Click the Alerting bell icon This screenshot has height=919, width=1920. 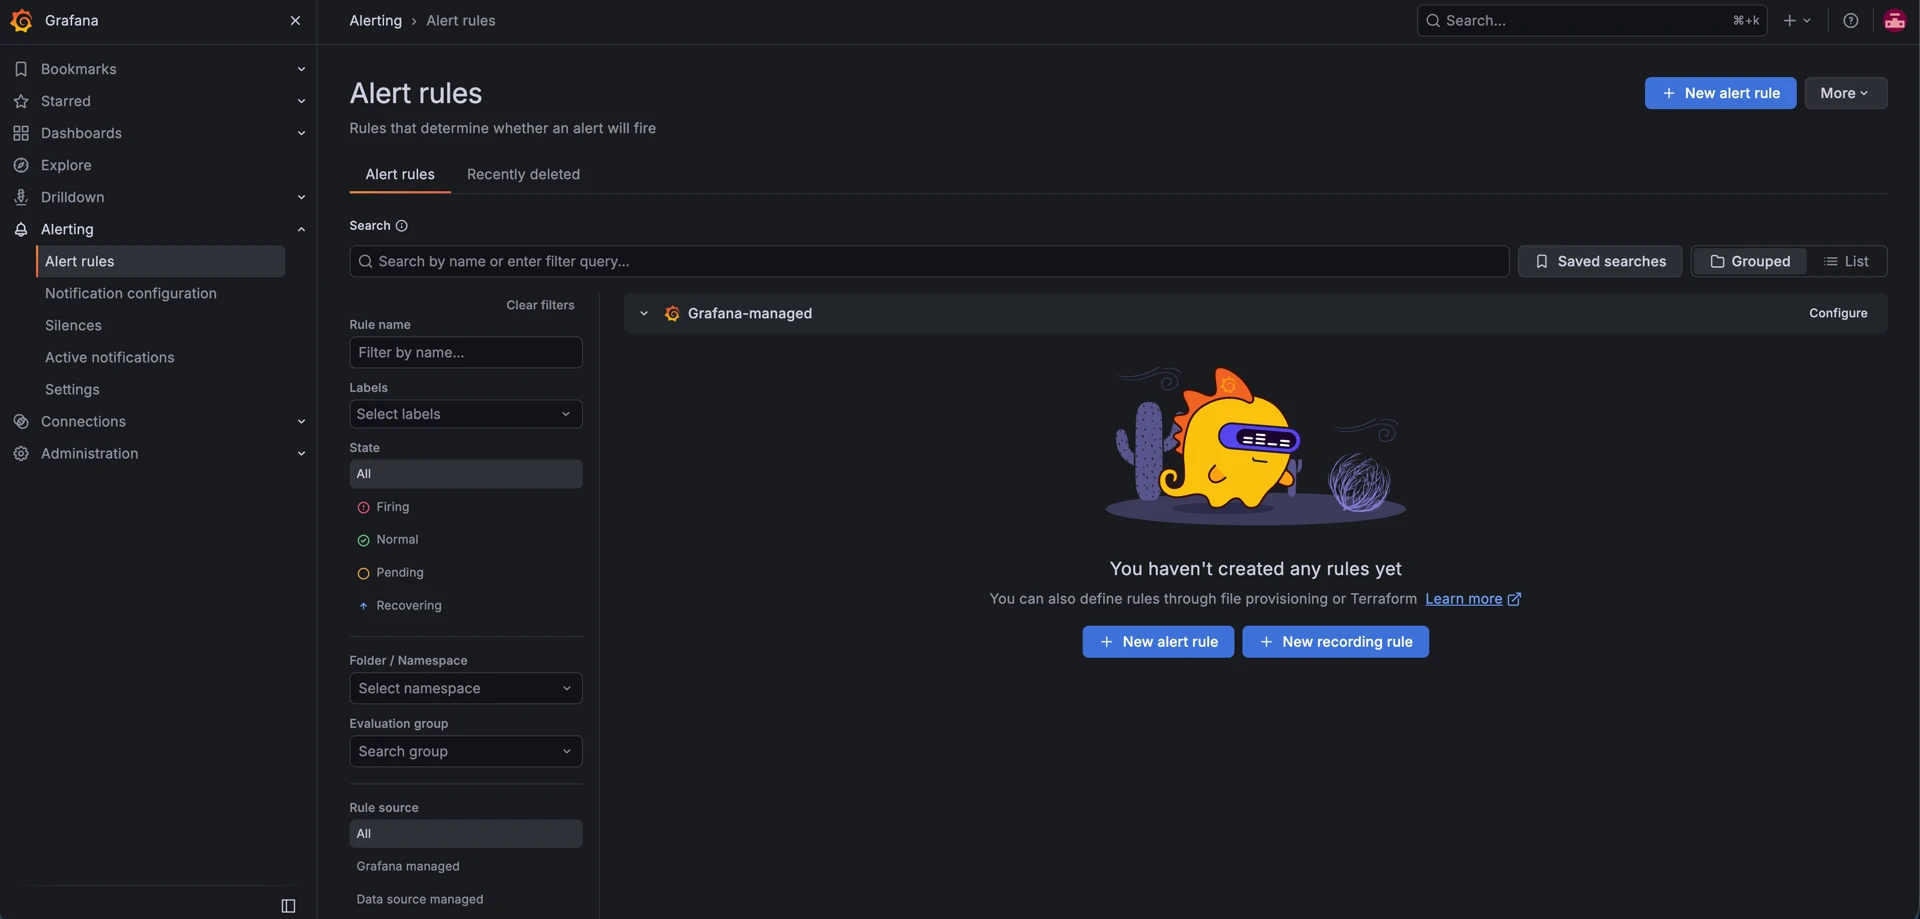coord(21,229)
